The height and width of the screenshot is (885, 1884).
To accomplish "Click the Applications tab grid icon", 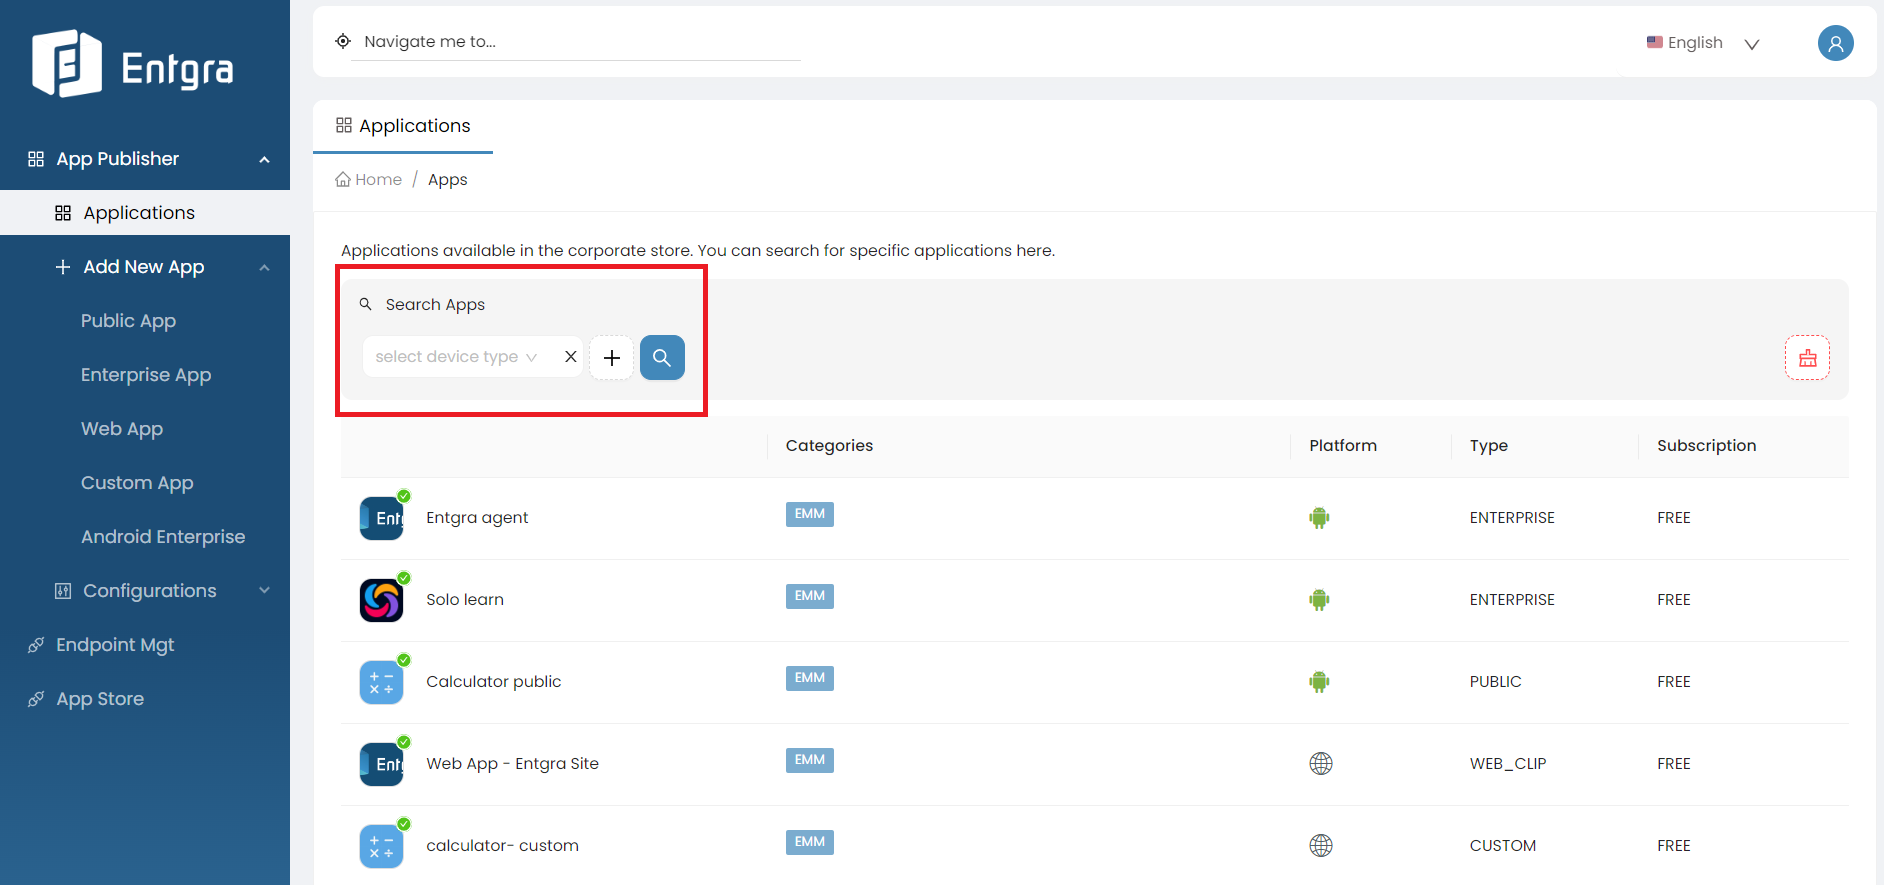I will 344,125.
